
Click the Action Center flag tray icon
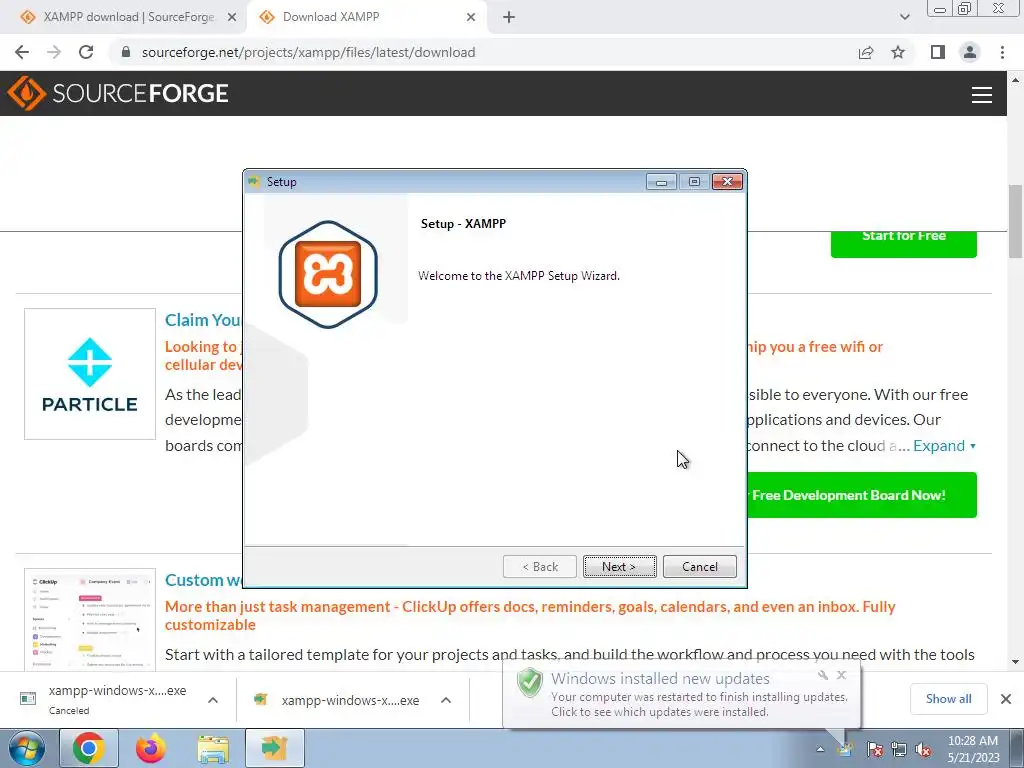point(874,750)
